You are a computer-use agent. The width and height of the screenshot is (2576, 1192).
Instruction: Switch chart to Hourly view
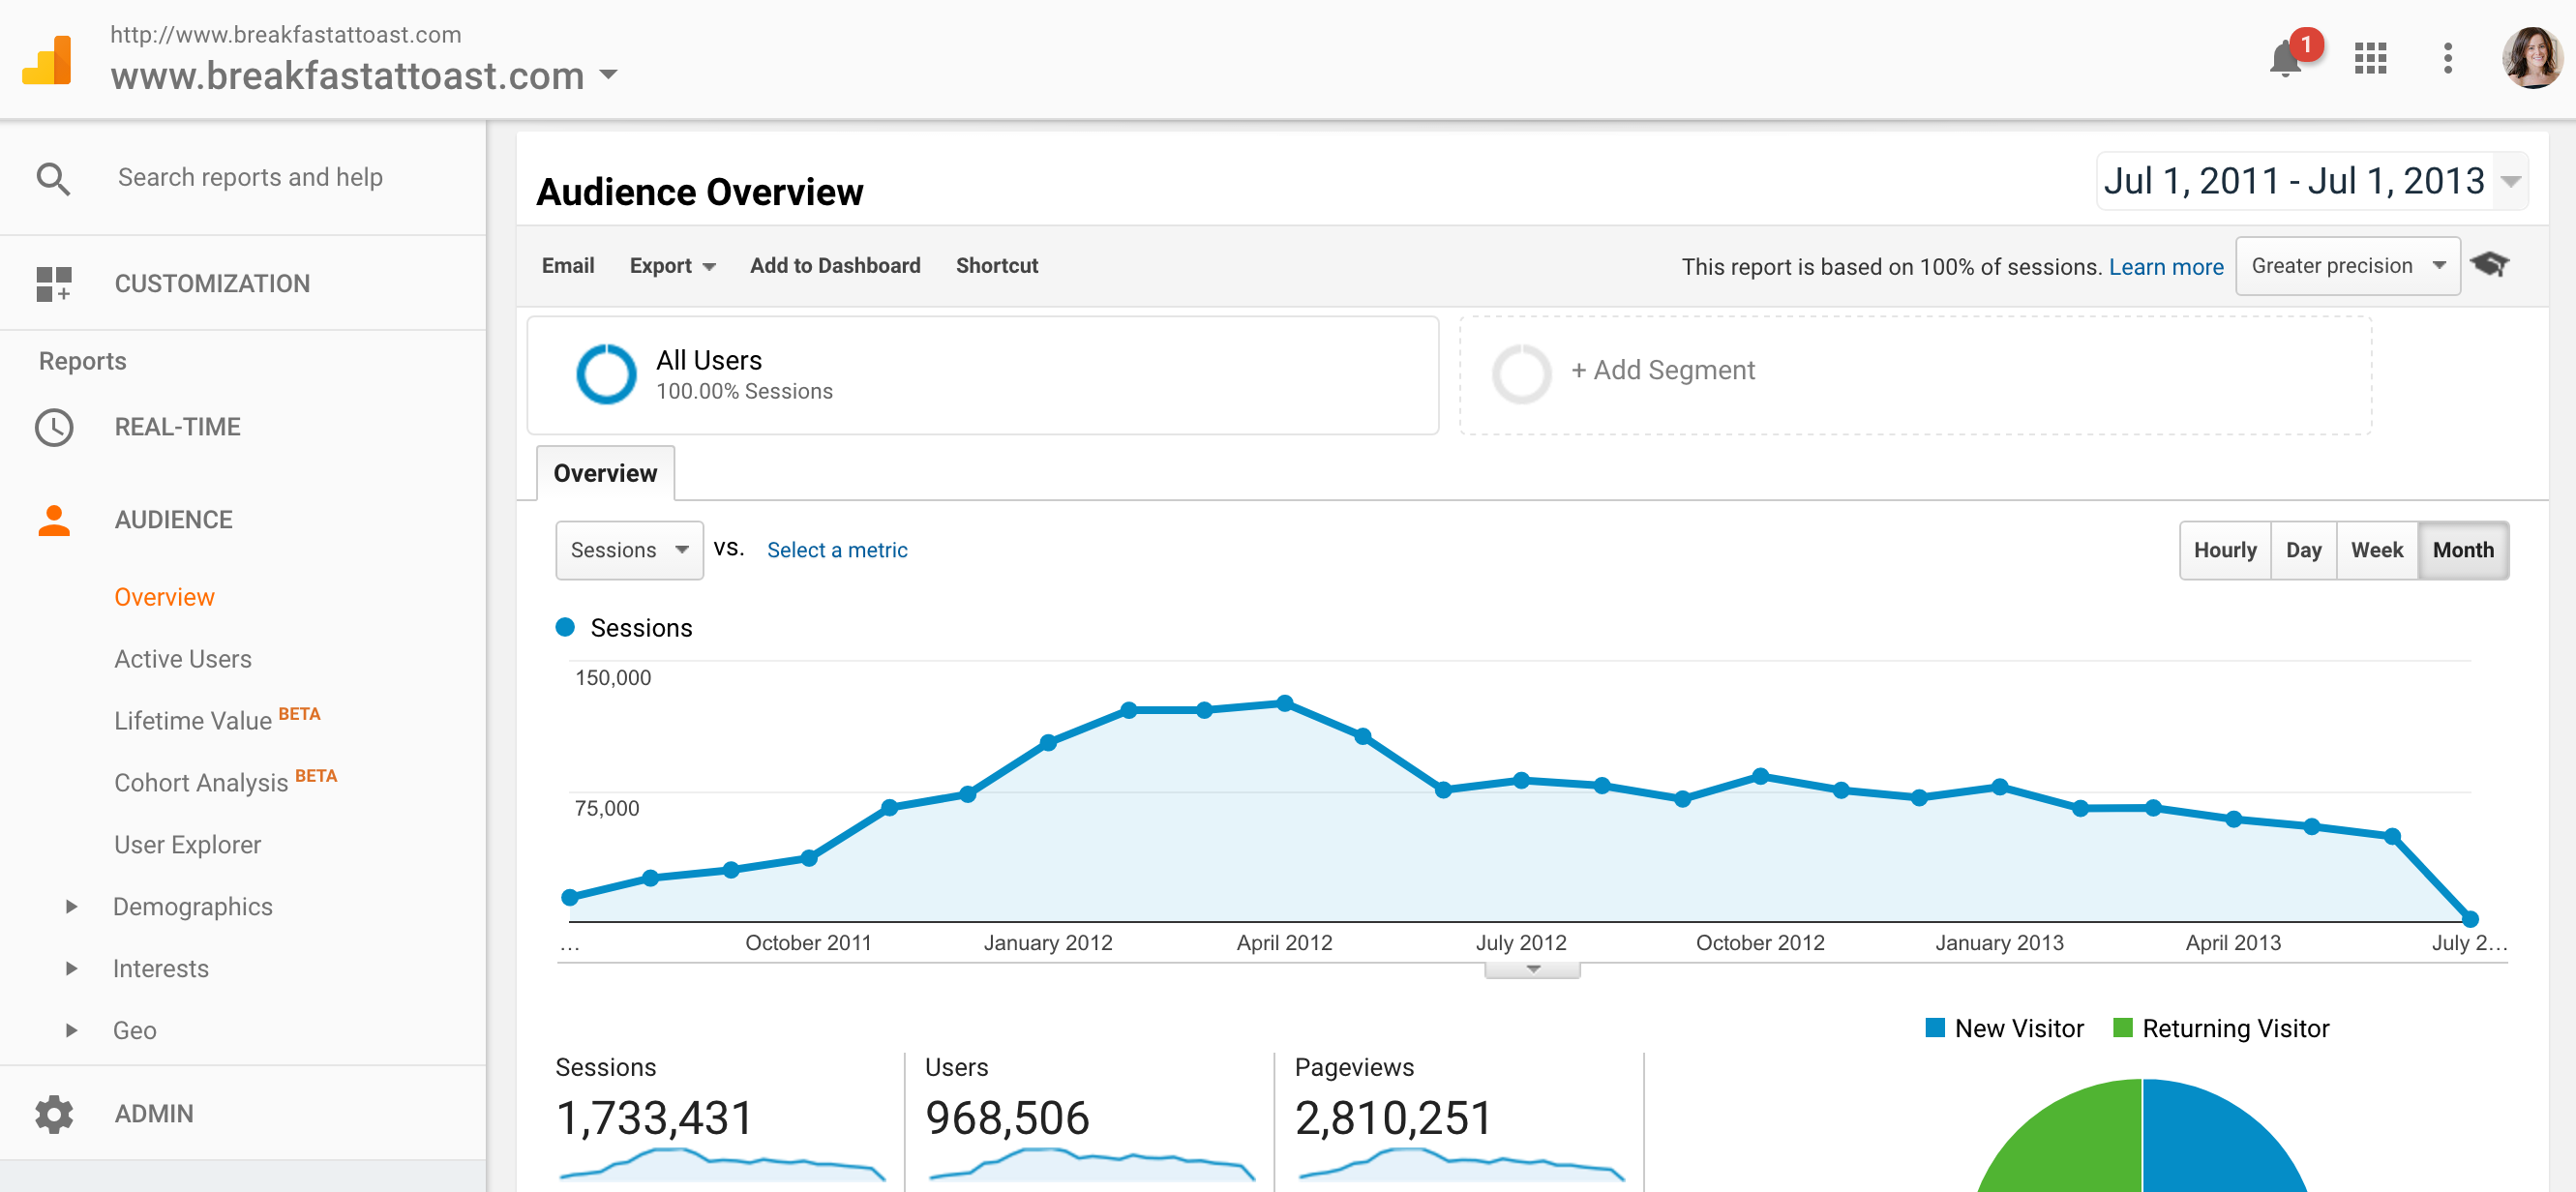(x=2225, y=550)
